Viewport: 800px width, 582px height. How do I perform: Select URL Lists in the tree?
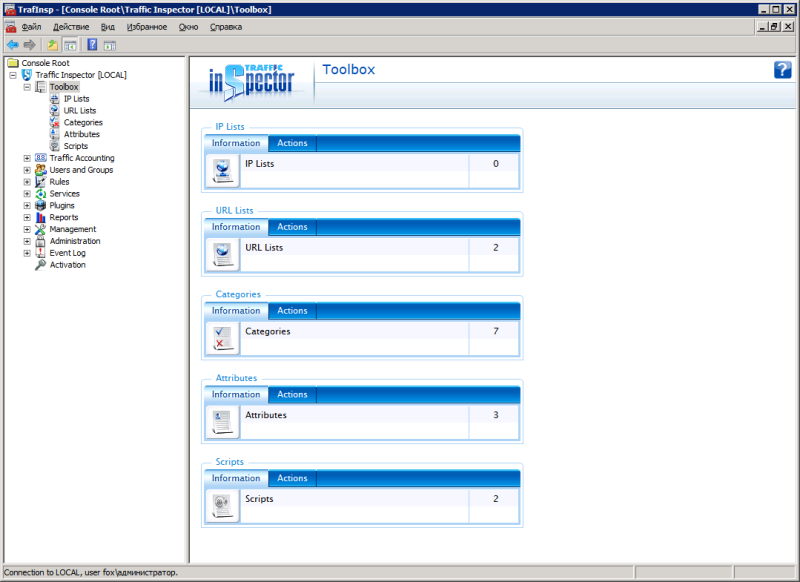pos(80,110)
